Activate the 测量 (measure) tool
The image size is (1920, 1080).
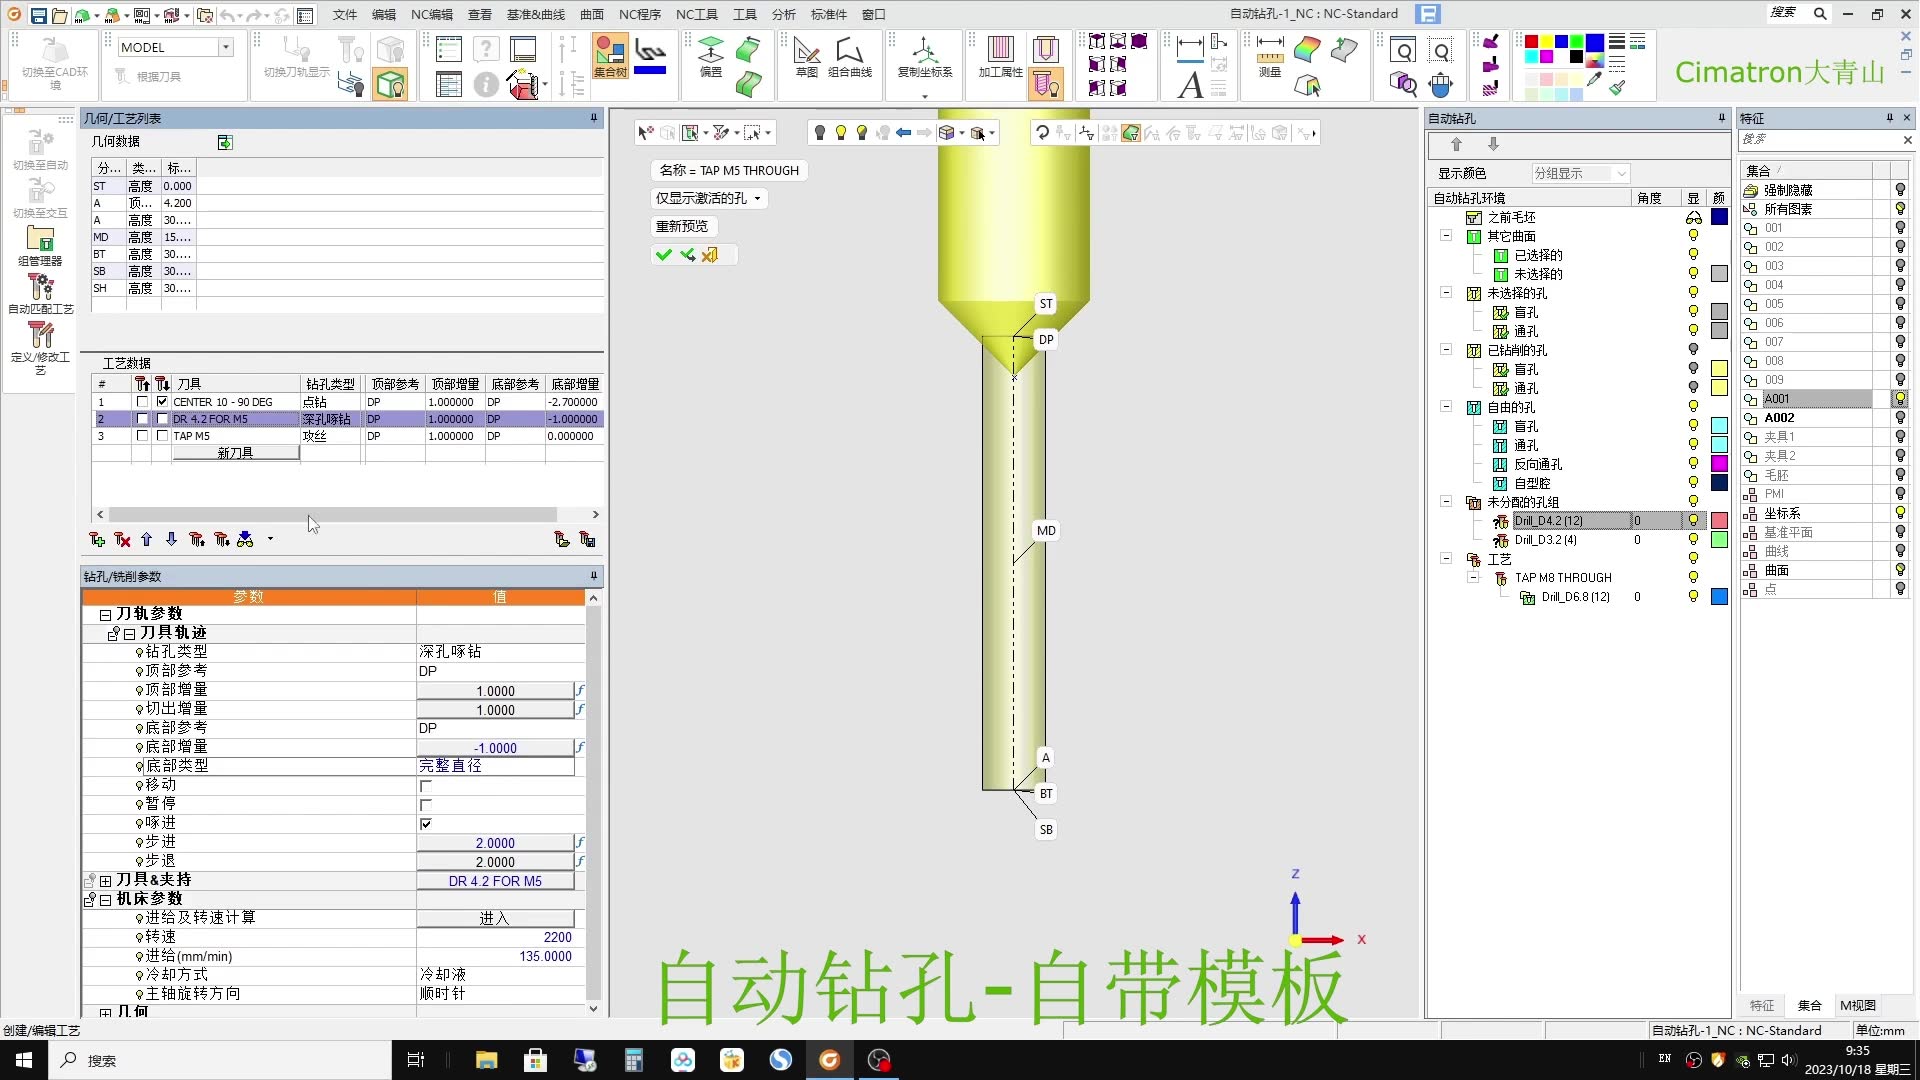tap(1269, 60)
